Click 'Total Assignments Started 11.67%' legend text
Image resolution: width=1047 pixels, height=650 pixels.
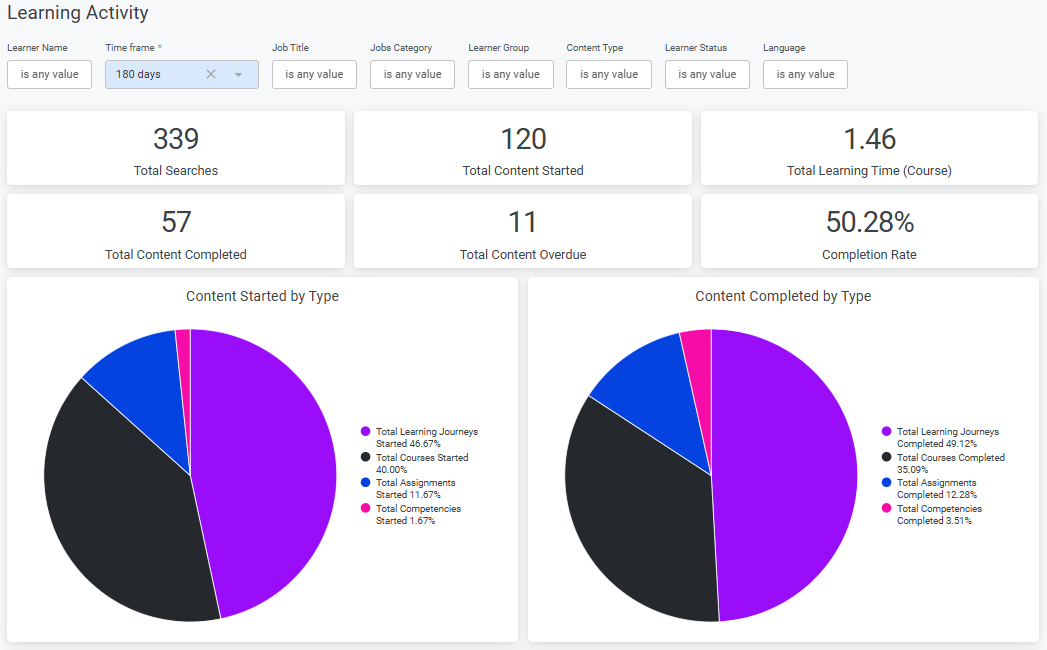point(415,488)
